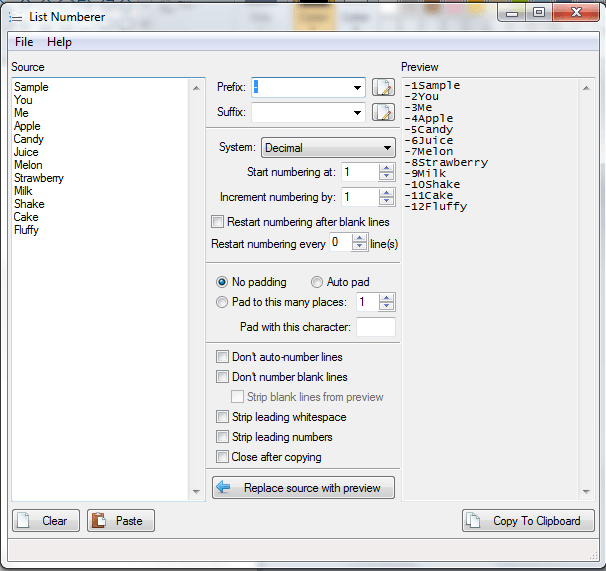Click Preview scrollbar up arrow
This screenshot has width=606, height=571.
tap(586, 88)
